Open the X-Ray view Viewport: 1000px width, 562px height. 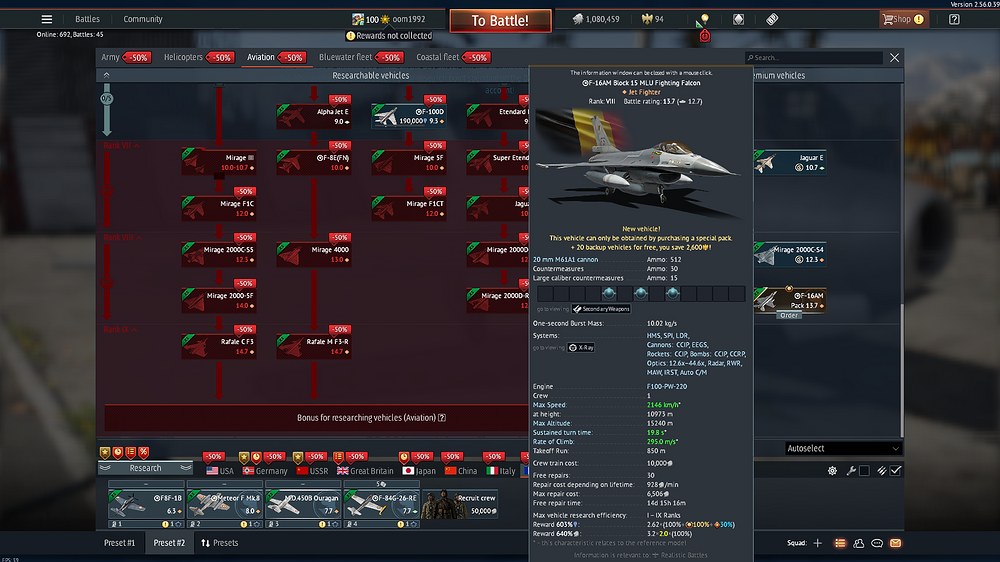coord(581,348)
